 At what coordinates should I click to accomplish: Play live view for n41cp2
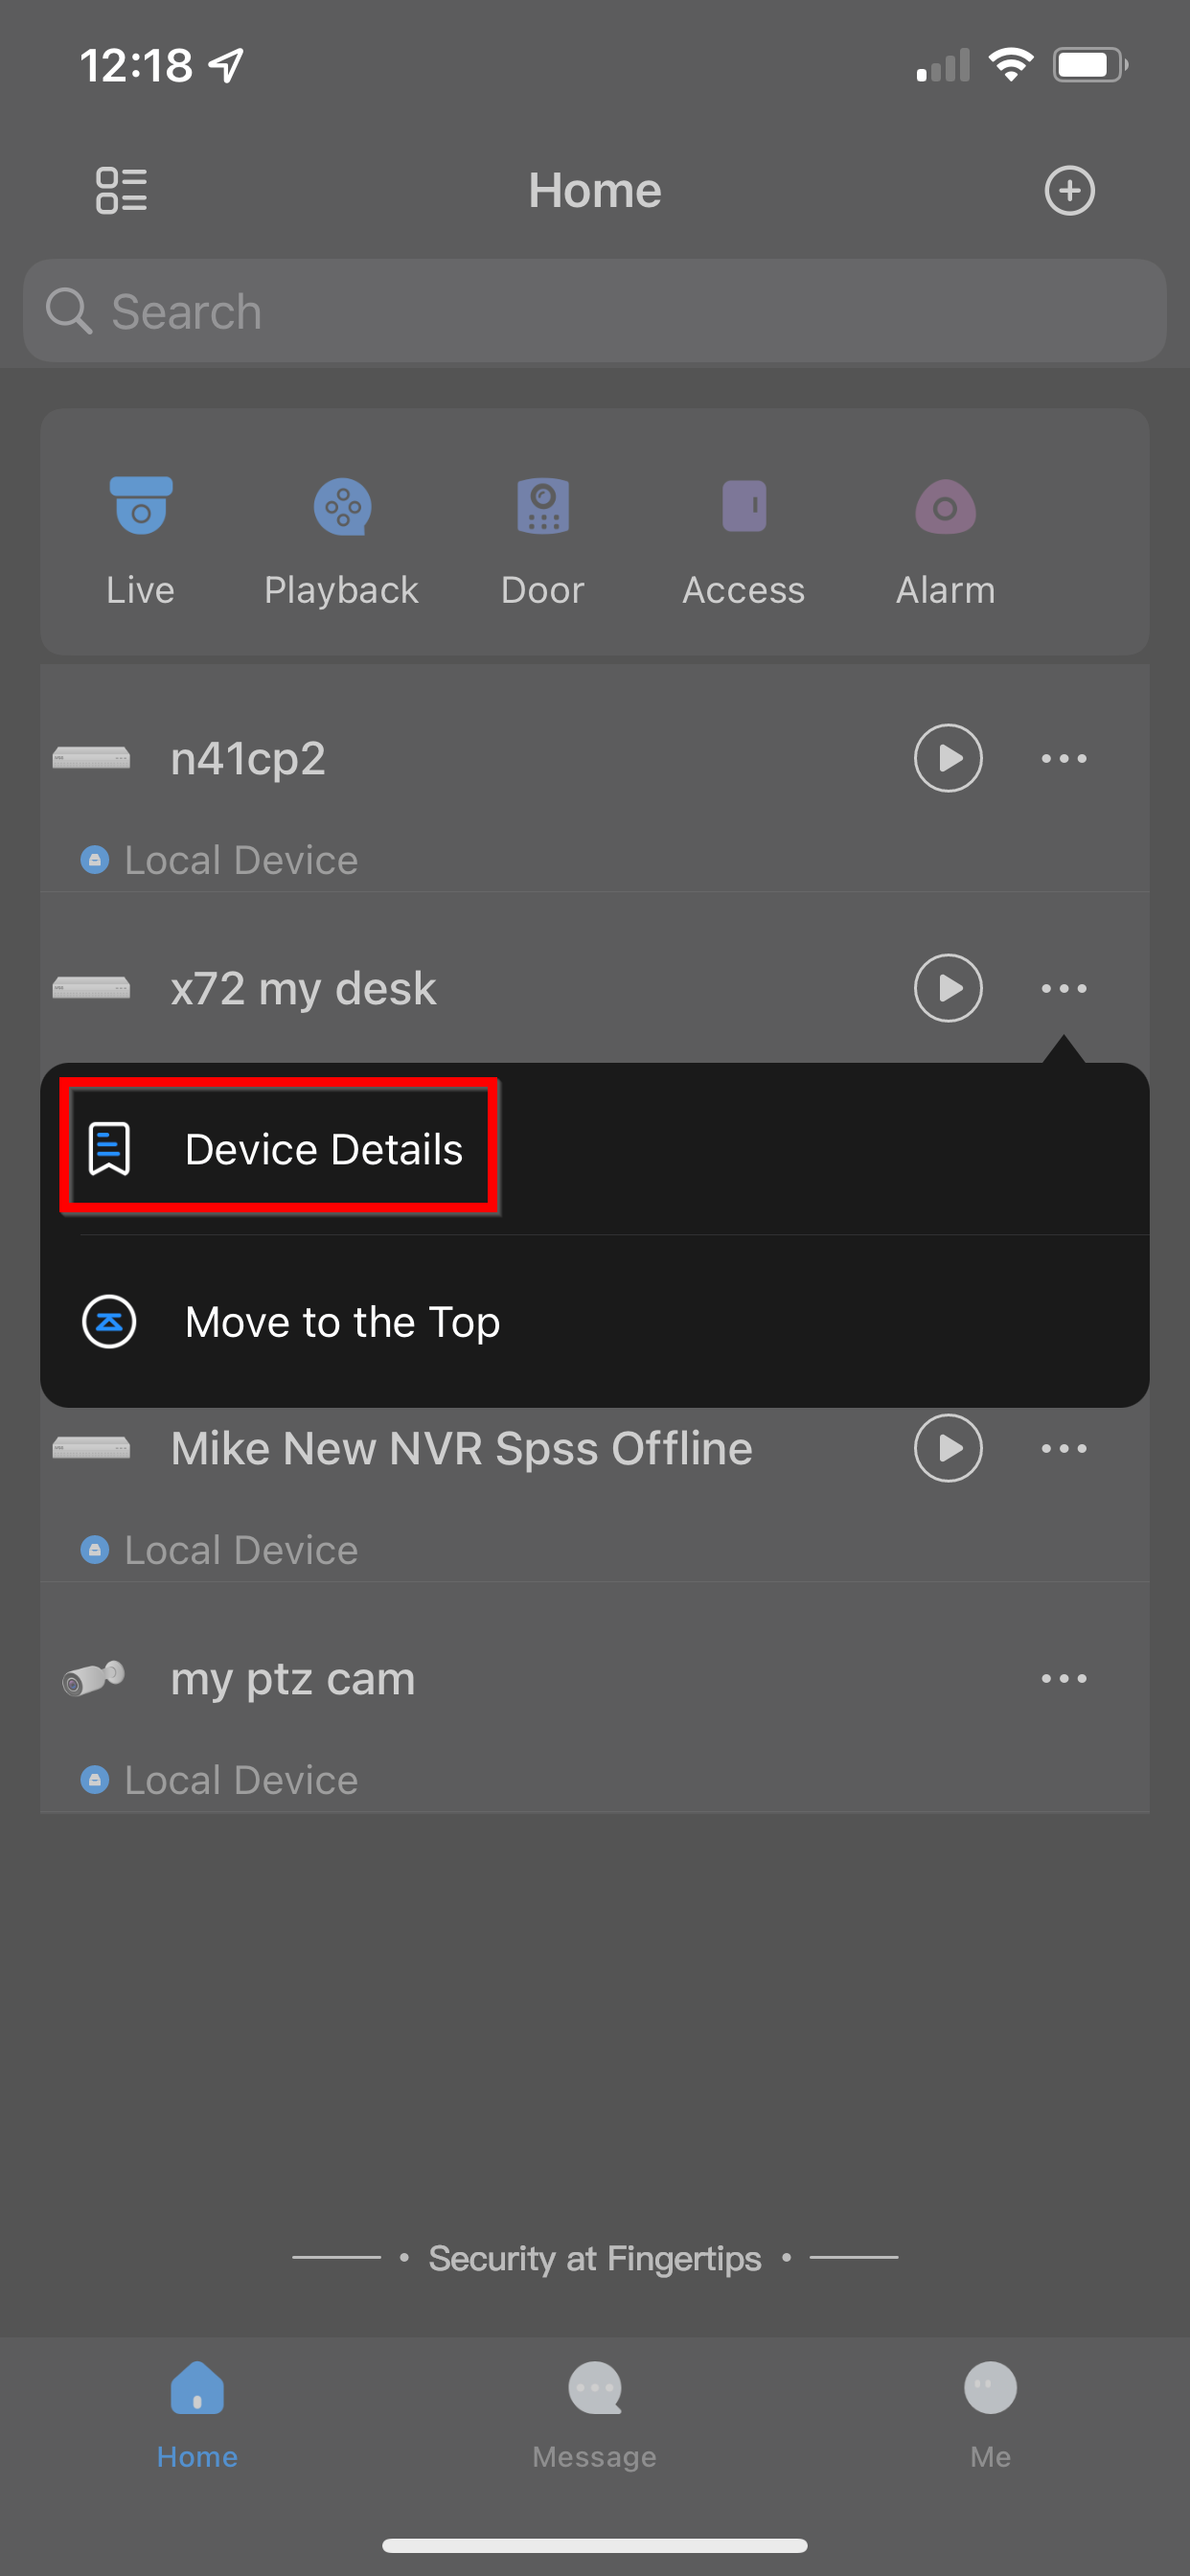tap(947, 758)
